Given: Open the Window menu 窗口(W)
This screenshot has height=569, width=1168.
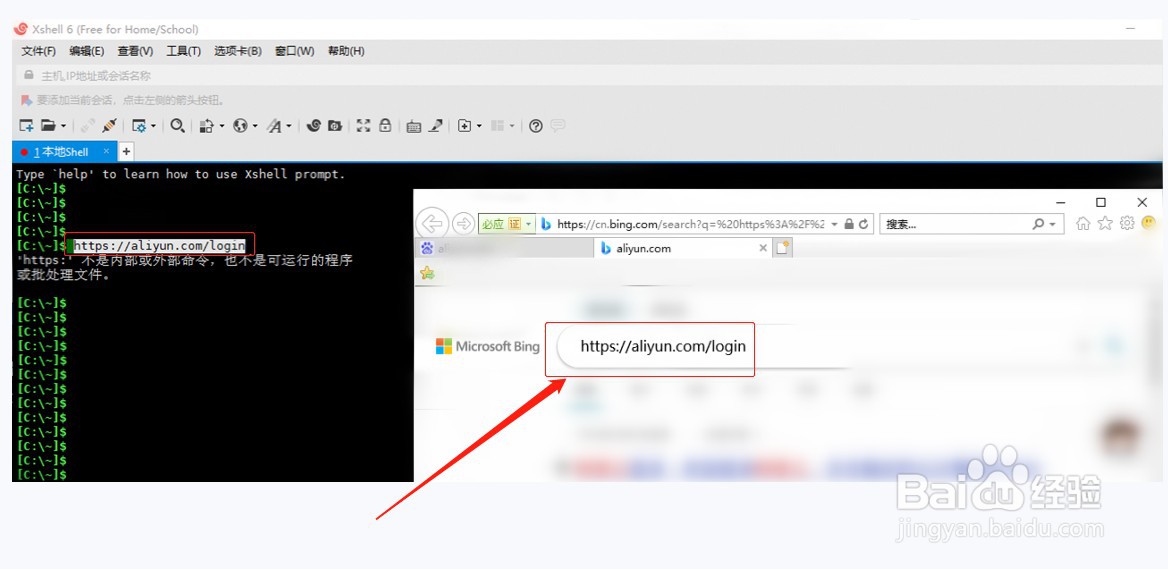Looking at the screenshot, I should [x=294, y=51].
